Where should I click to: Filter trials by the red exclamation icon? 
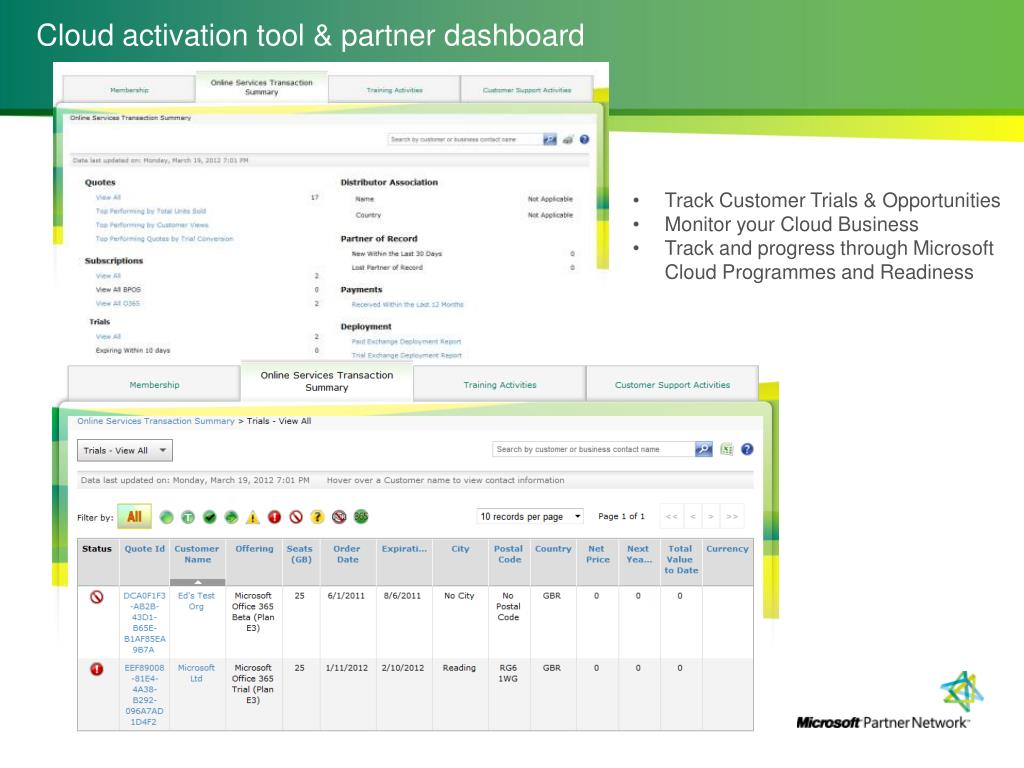click(x=274, y=517)
